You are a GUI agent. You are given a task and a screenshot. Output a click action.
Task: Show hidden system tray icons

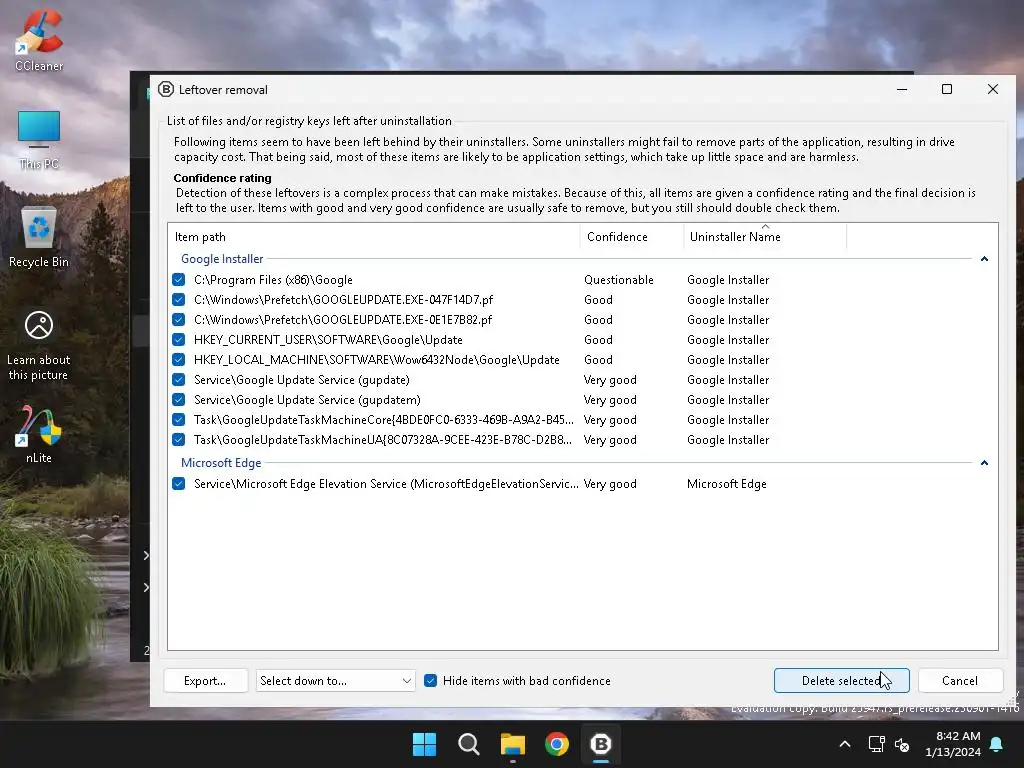coord(844,744)
